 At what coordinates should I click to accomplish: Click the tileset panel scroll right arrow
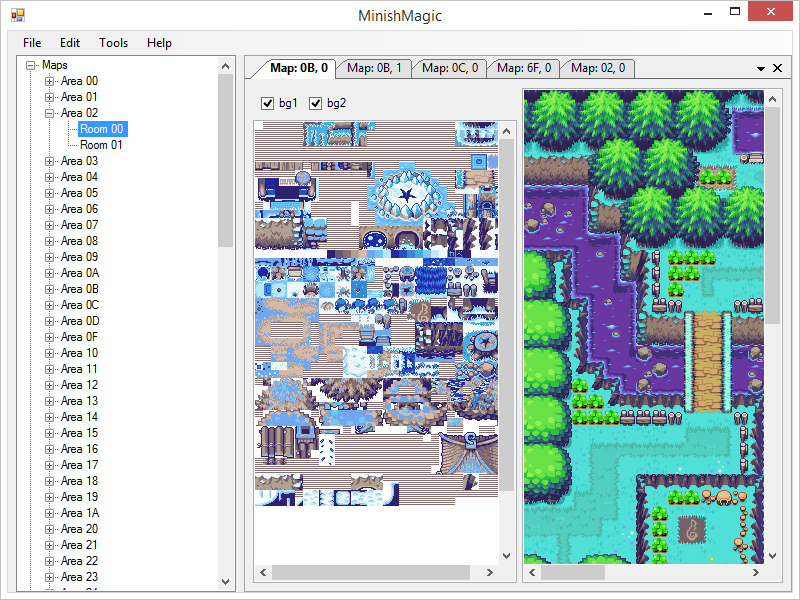coord(490,572)
